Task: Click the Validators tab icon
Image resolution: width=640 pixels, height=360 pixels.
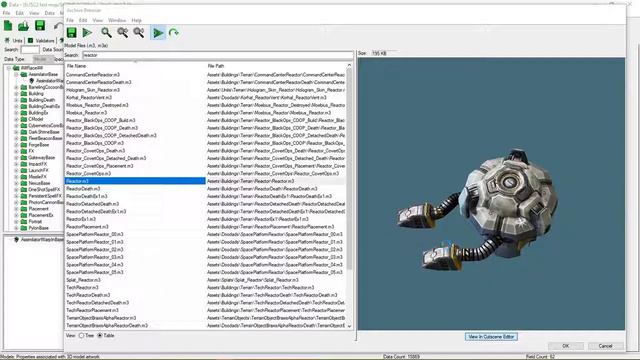Action: tap(30, 40)
